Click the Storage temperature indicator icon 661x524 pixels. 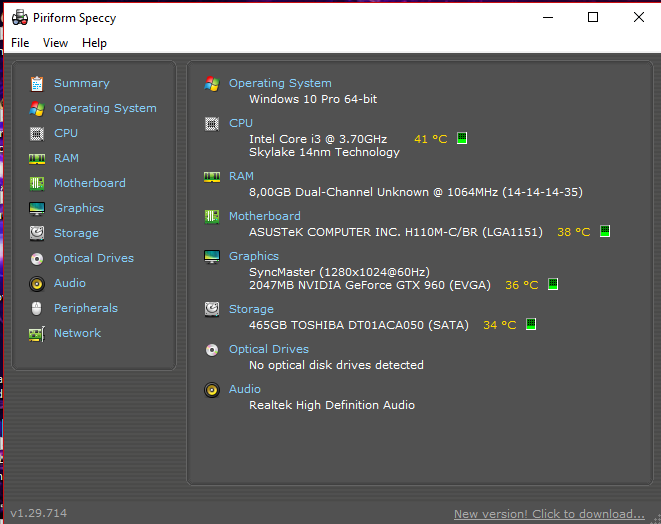click(531, 324)
